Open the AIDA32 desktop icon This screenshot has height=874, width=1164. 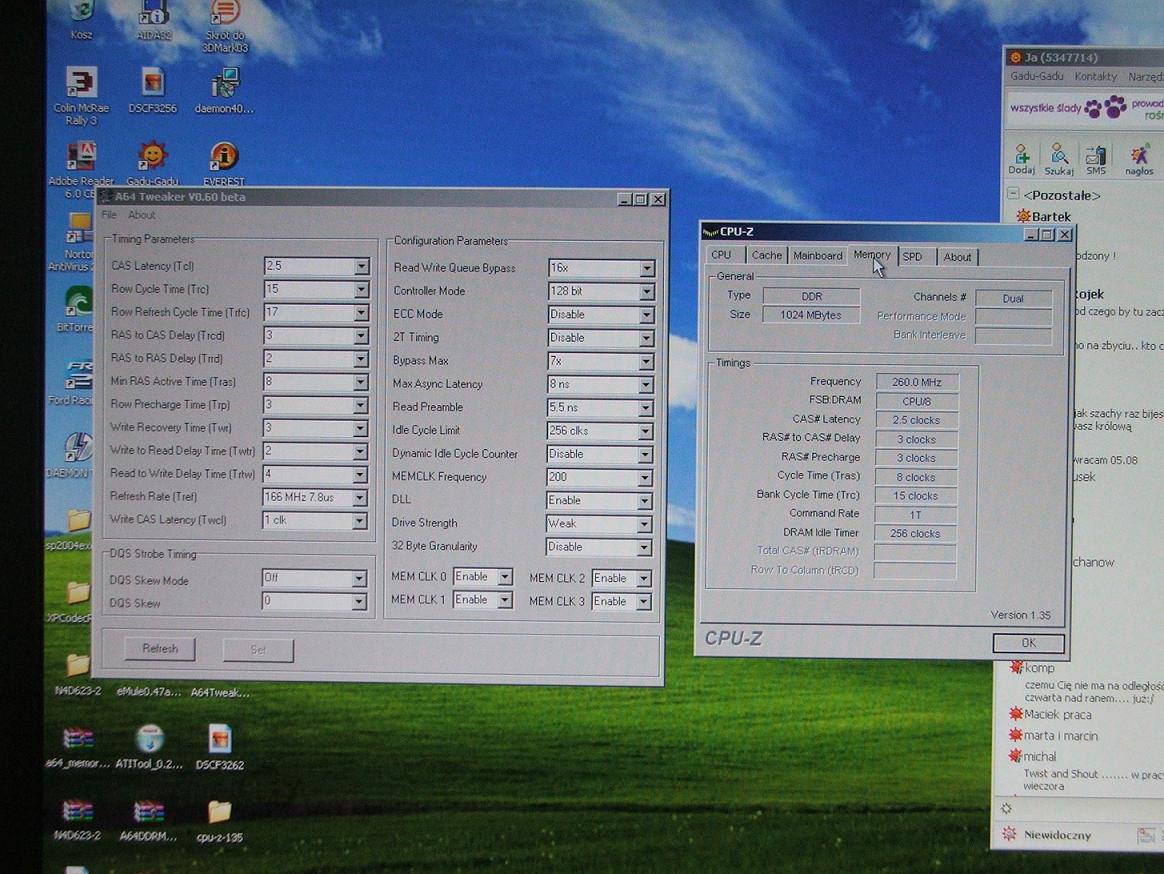153,14
